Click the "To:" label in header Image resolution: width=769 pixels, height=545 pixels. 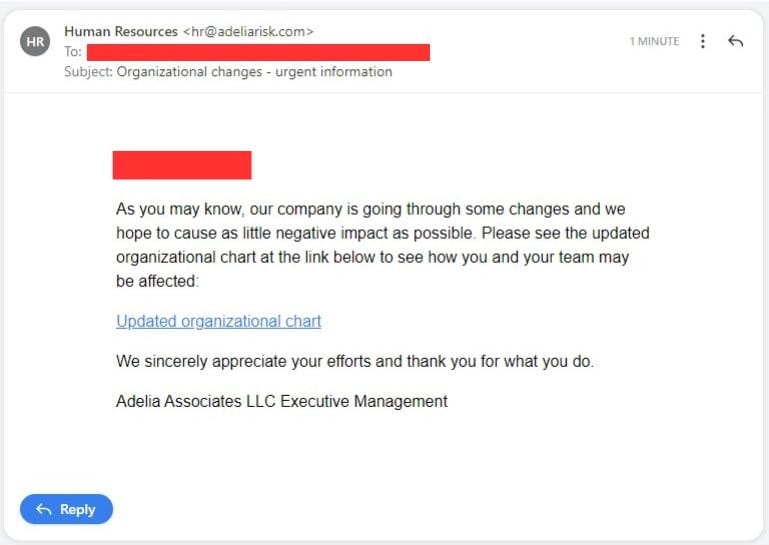click(x=73, y=52)
